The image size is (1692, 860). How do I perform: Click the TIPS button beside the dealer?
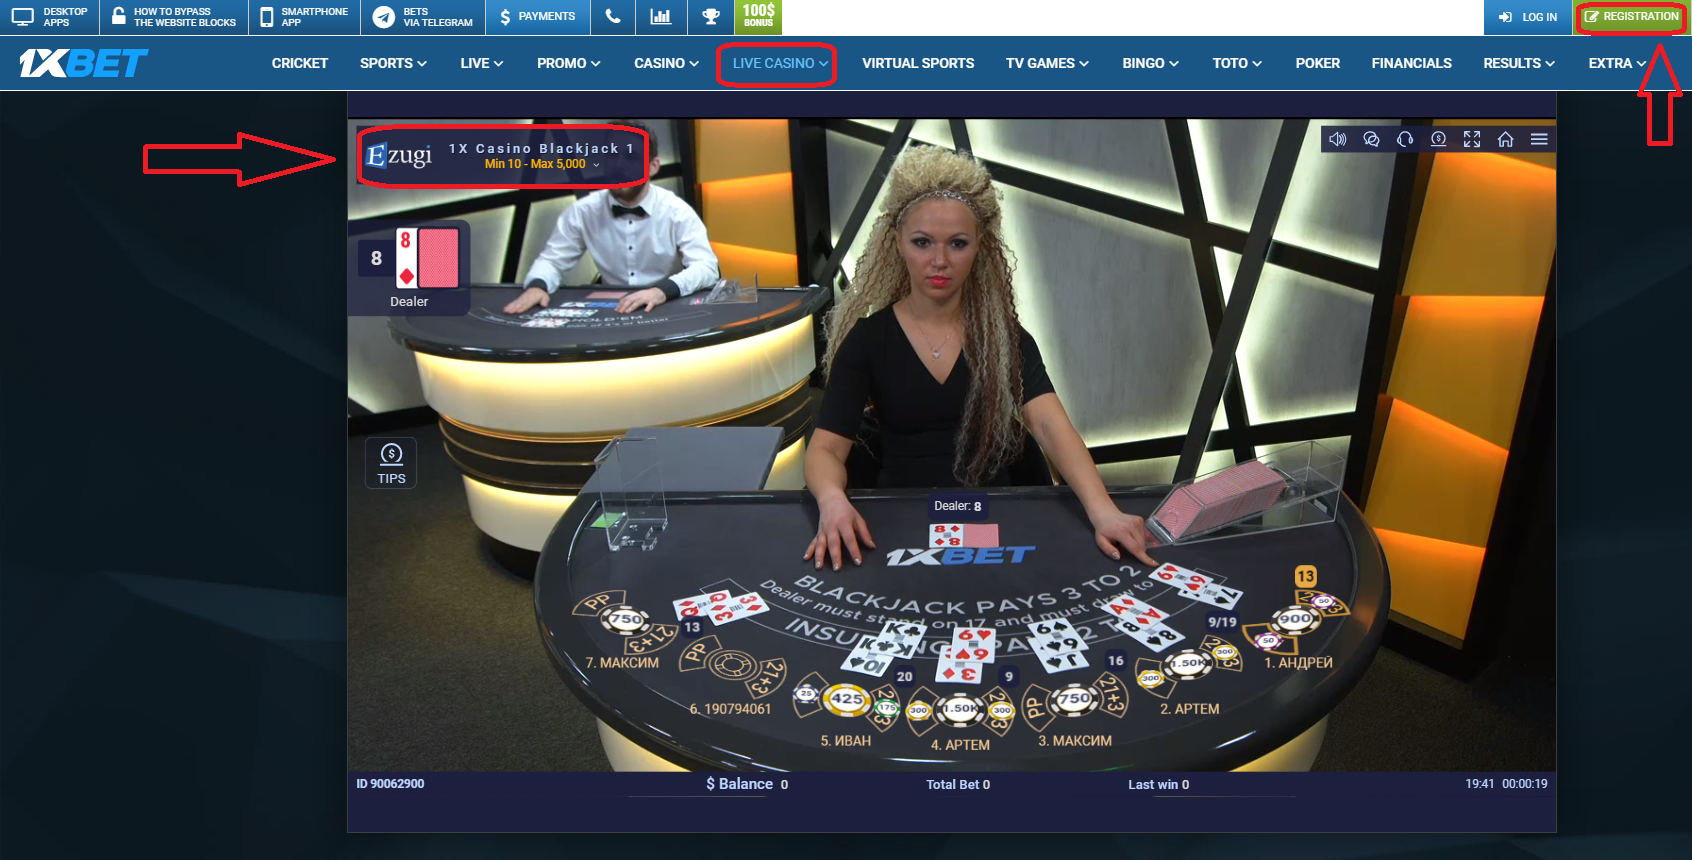391,463
